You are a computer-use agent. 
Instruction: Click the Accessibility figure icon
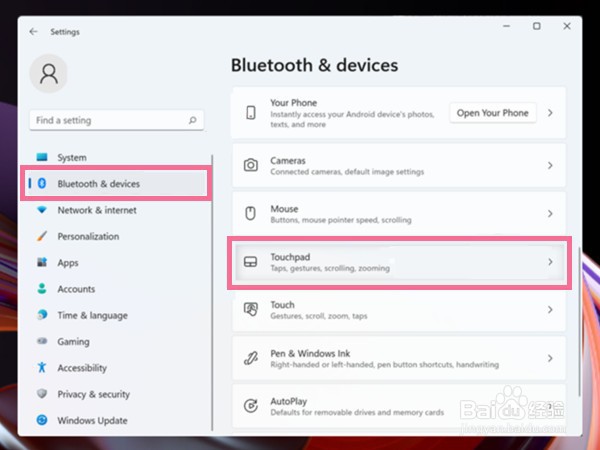(42, 367)
